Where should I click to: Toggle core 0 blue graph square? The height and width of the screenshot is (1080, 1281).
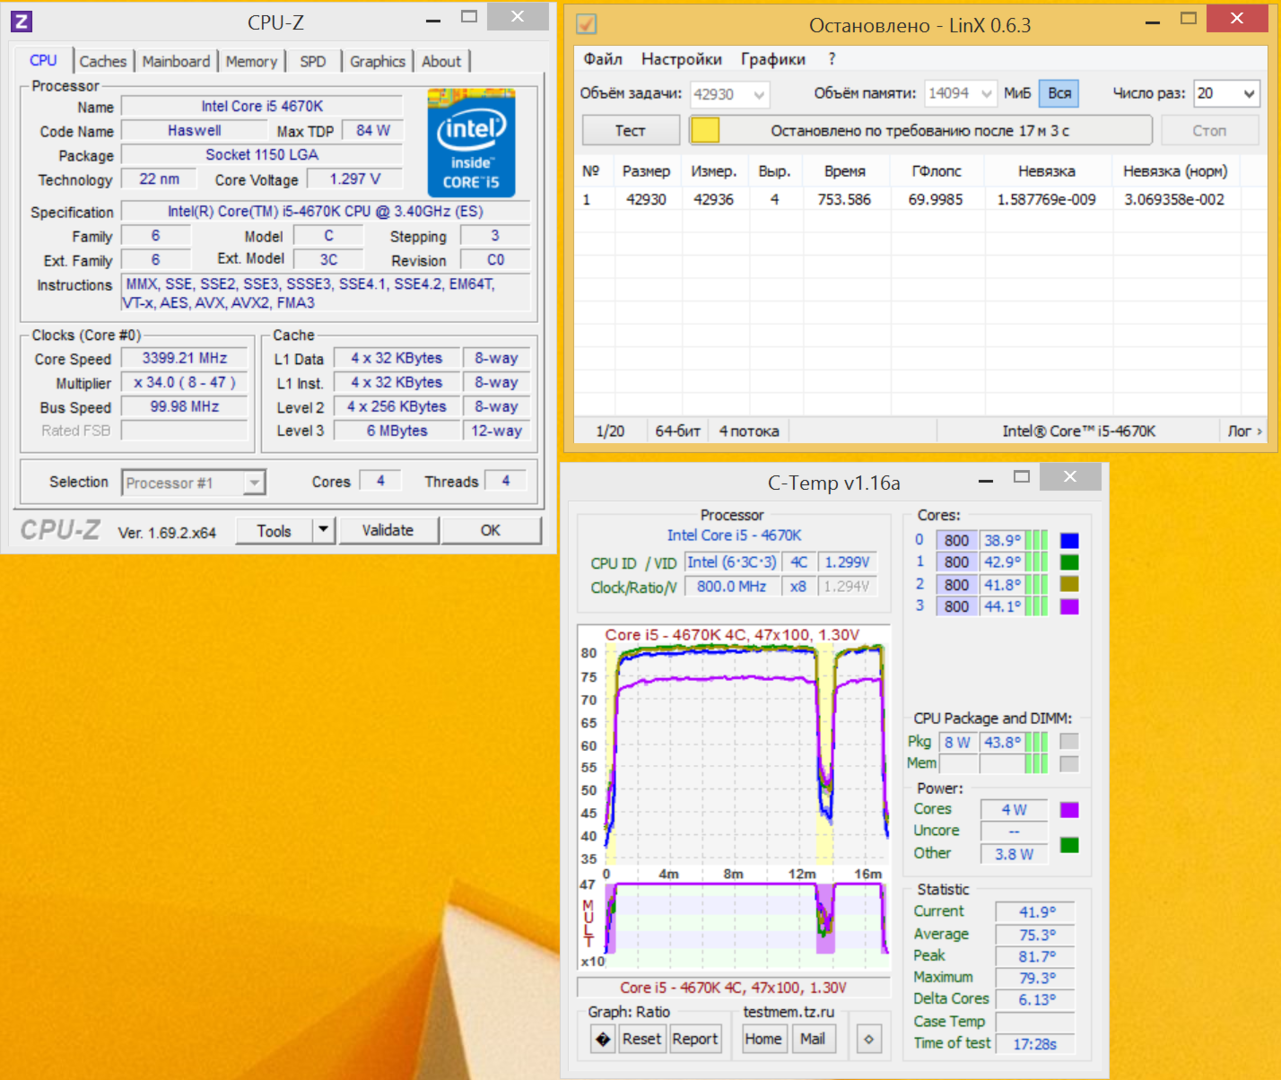(x=1069, y=541)
